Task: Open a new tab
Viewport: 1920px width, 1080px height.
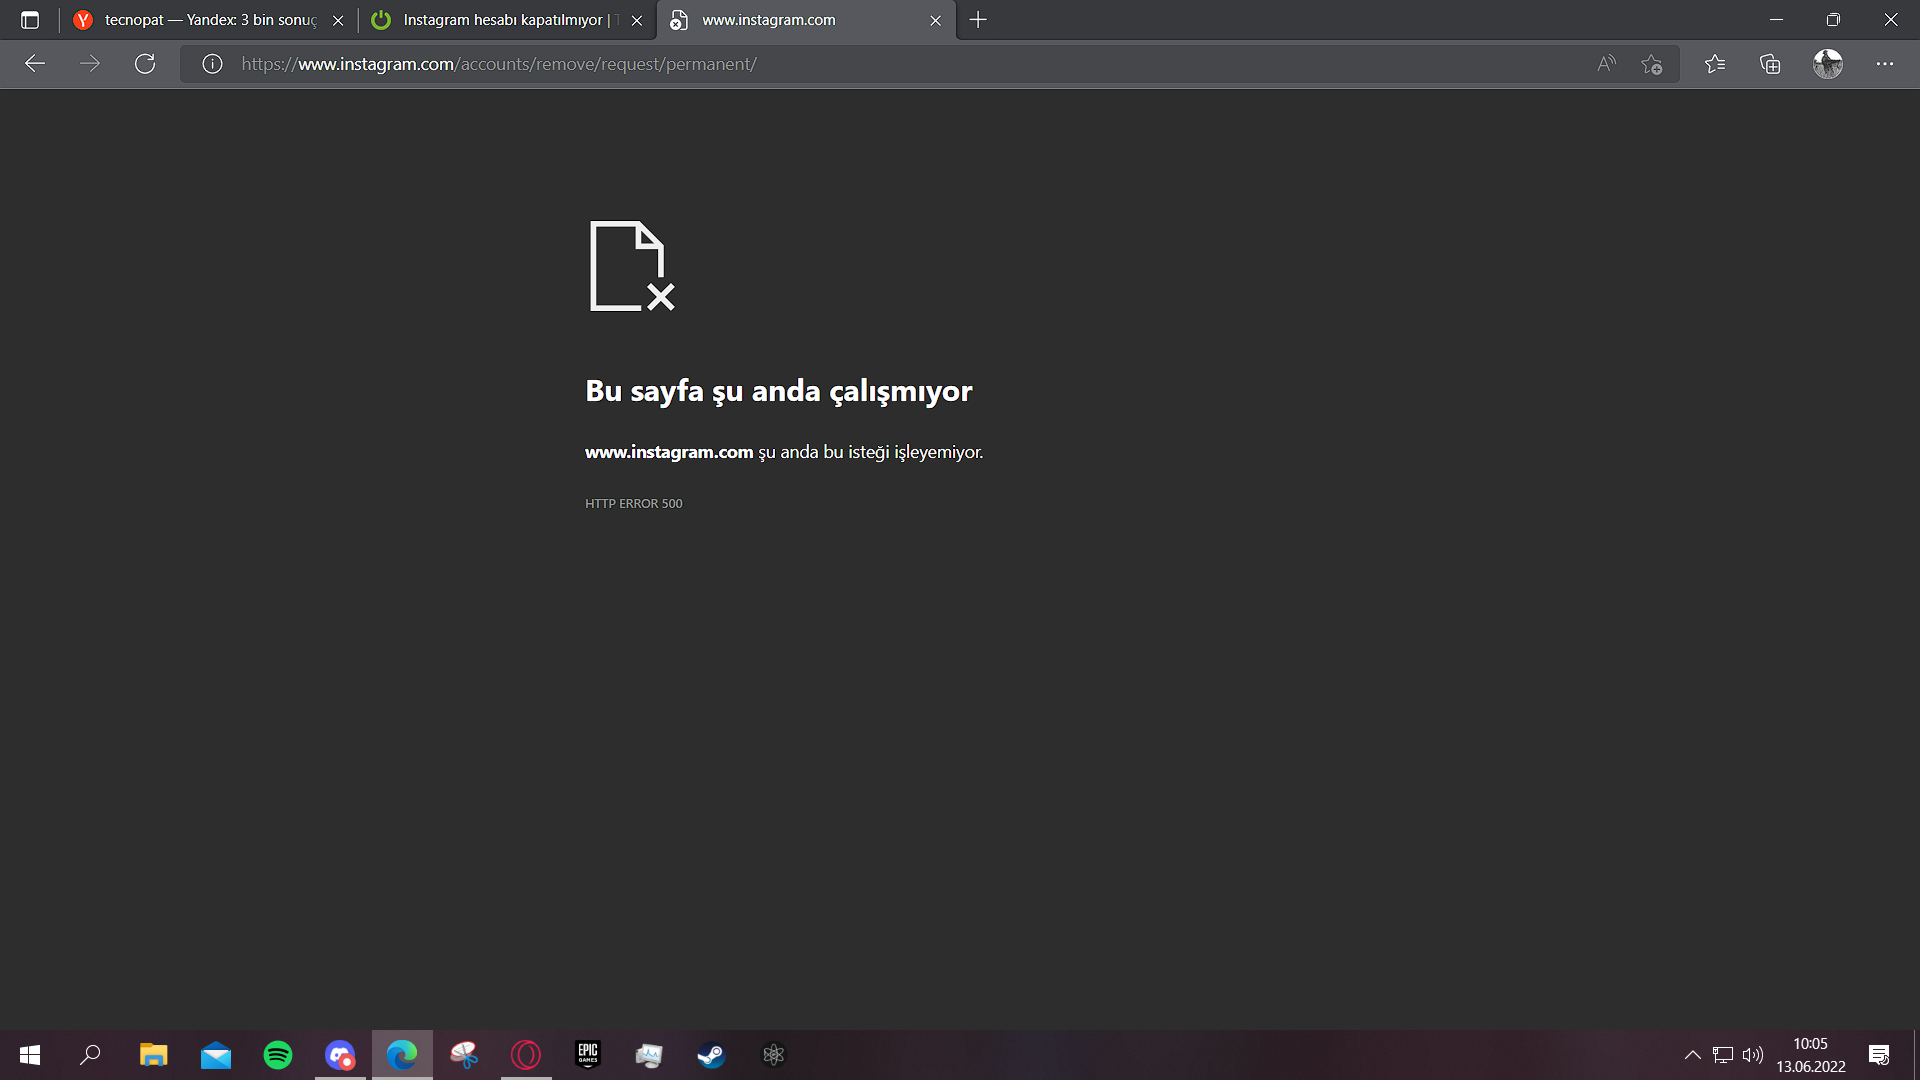Action: tap(978, 20)
